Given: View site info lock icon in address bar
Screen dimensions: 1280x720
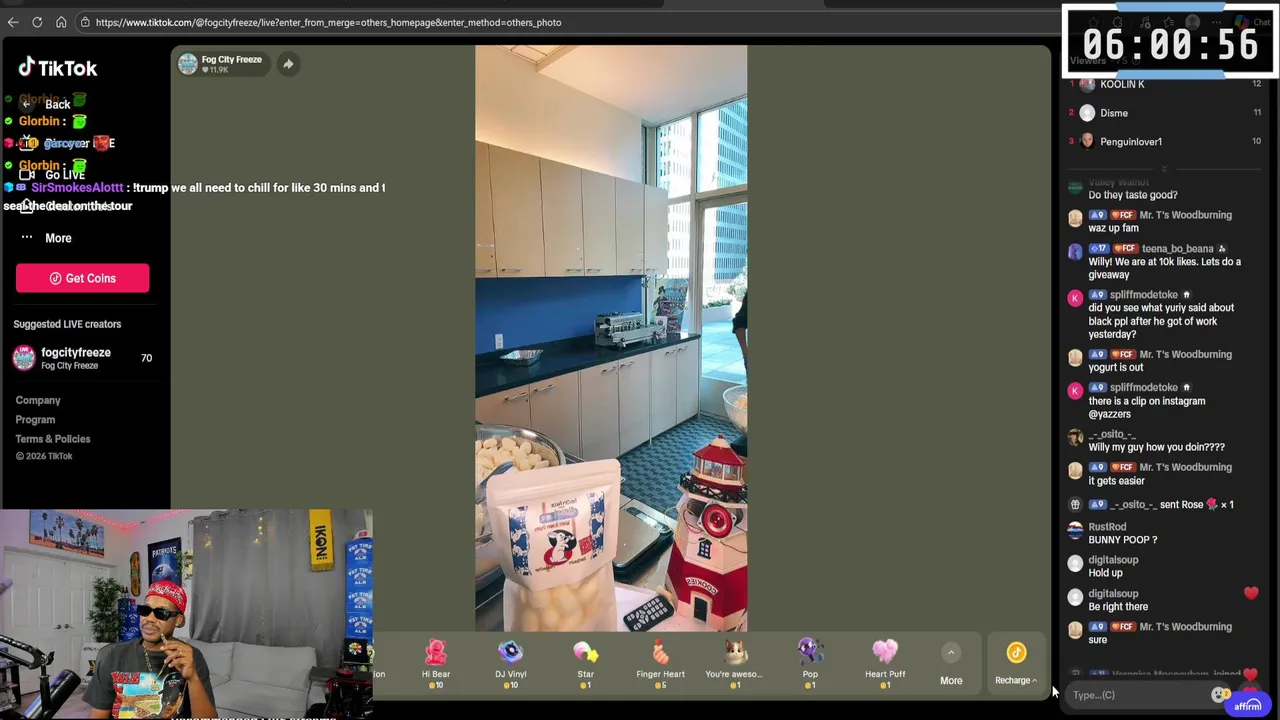Looking at the screenshot, I should 86,22.
